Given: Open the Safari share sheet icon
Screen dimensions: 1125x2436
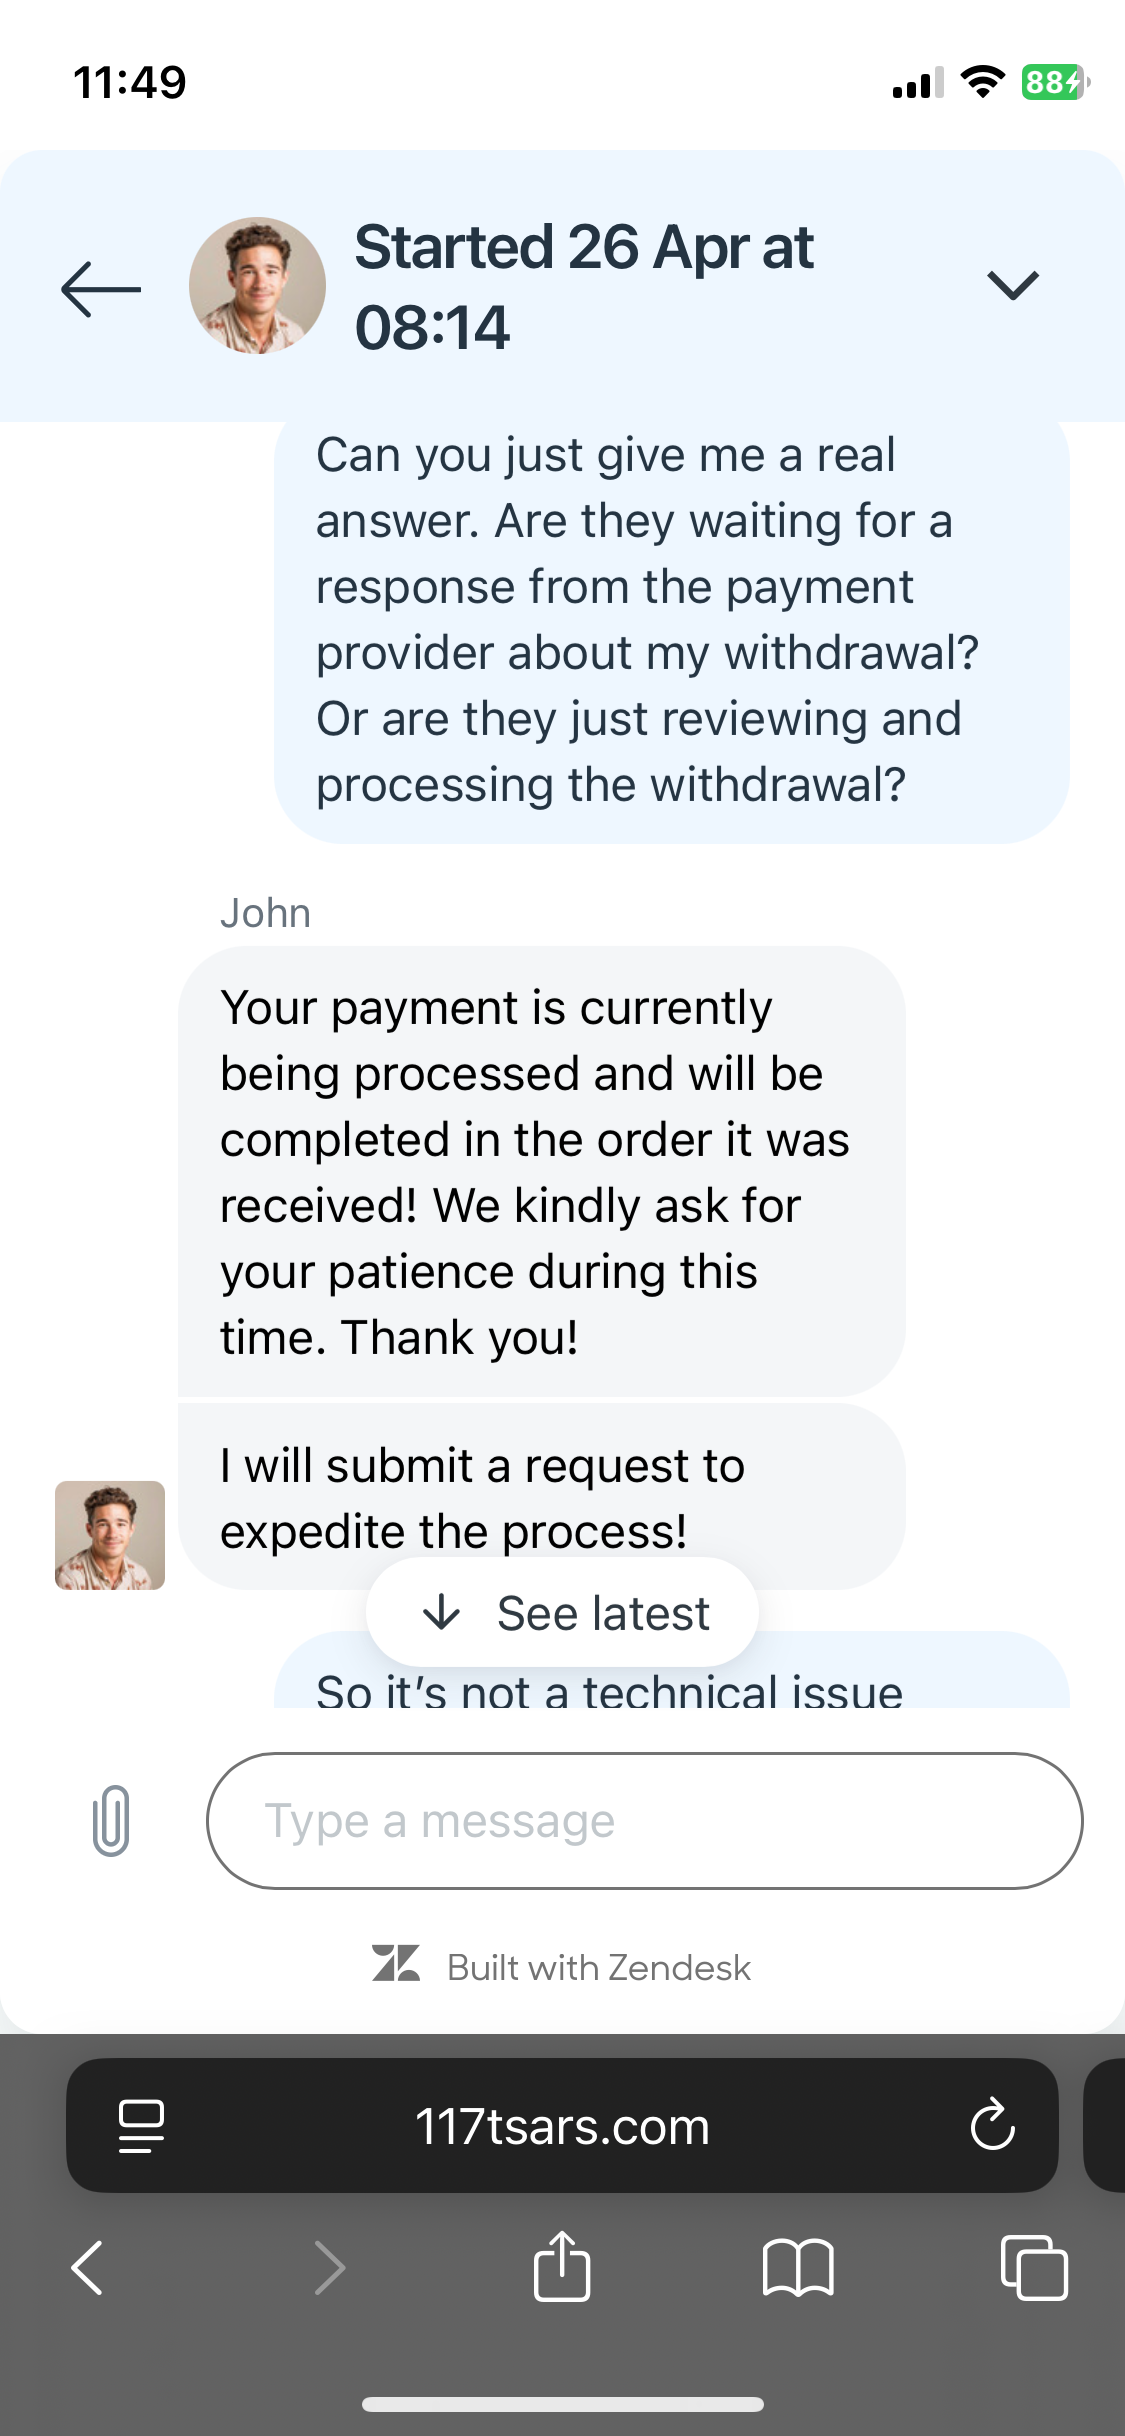Looking at the screenshot, I should [562, 2265].
